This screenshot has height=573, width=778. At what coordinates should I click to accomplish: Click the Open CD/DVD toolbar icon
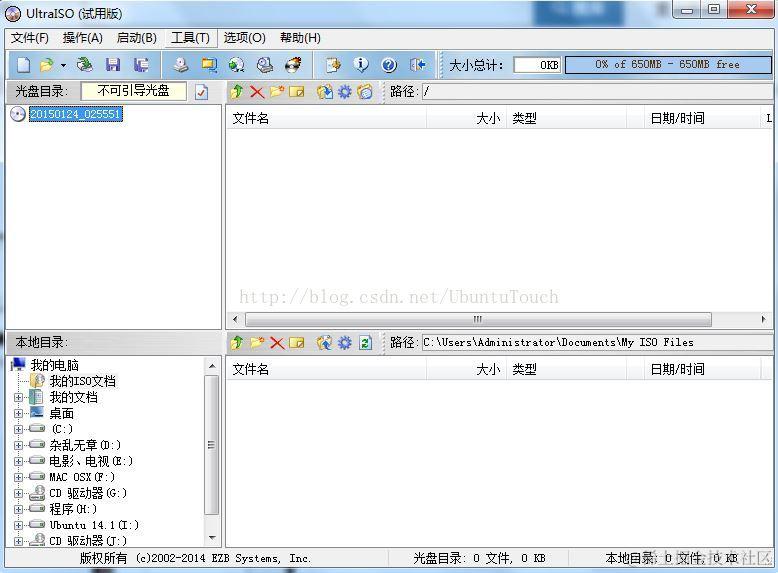85,64
